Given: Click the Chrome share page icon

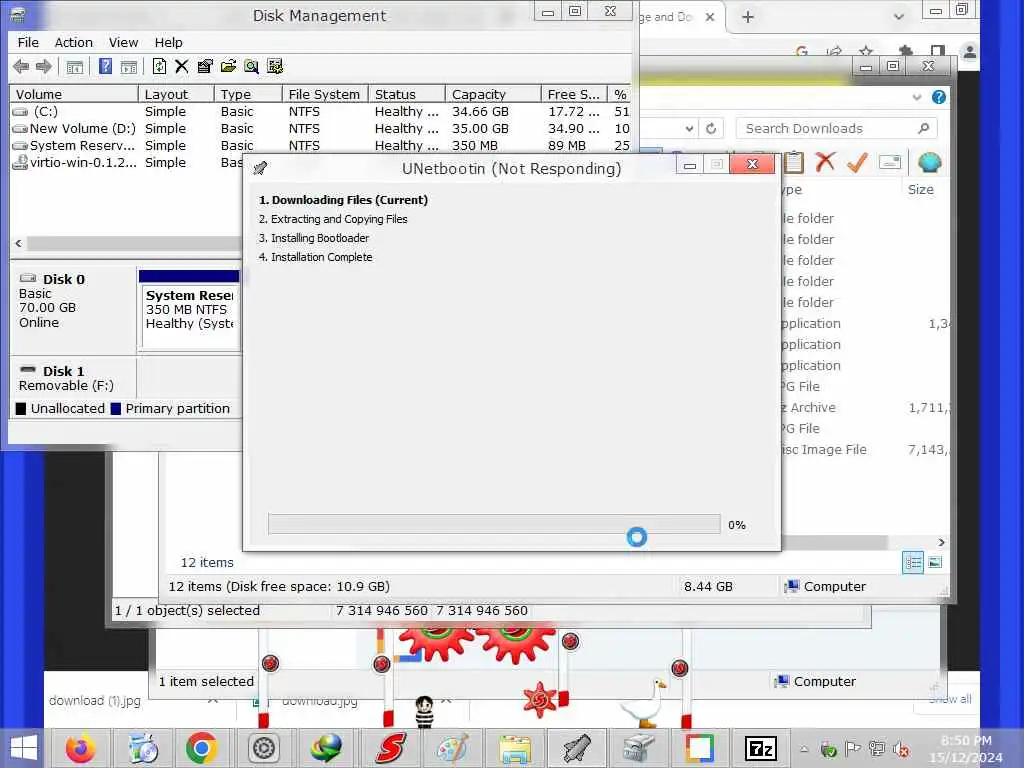Looking at the screenshot, I should click(833, 51).
